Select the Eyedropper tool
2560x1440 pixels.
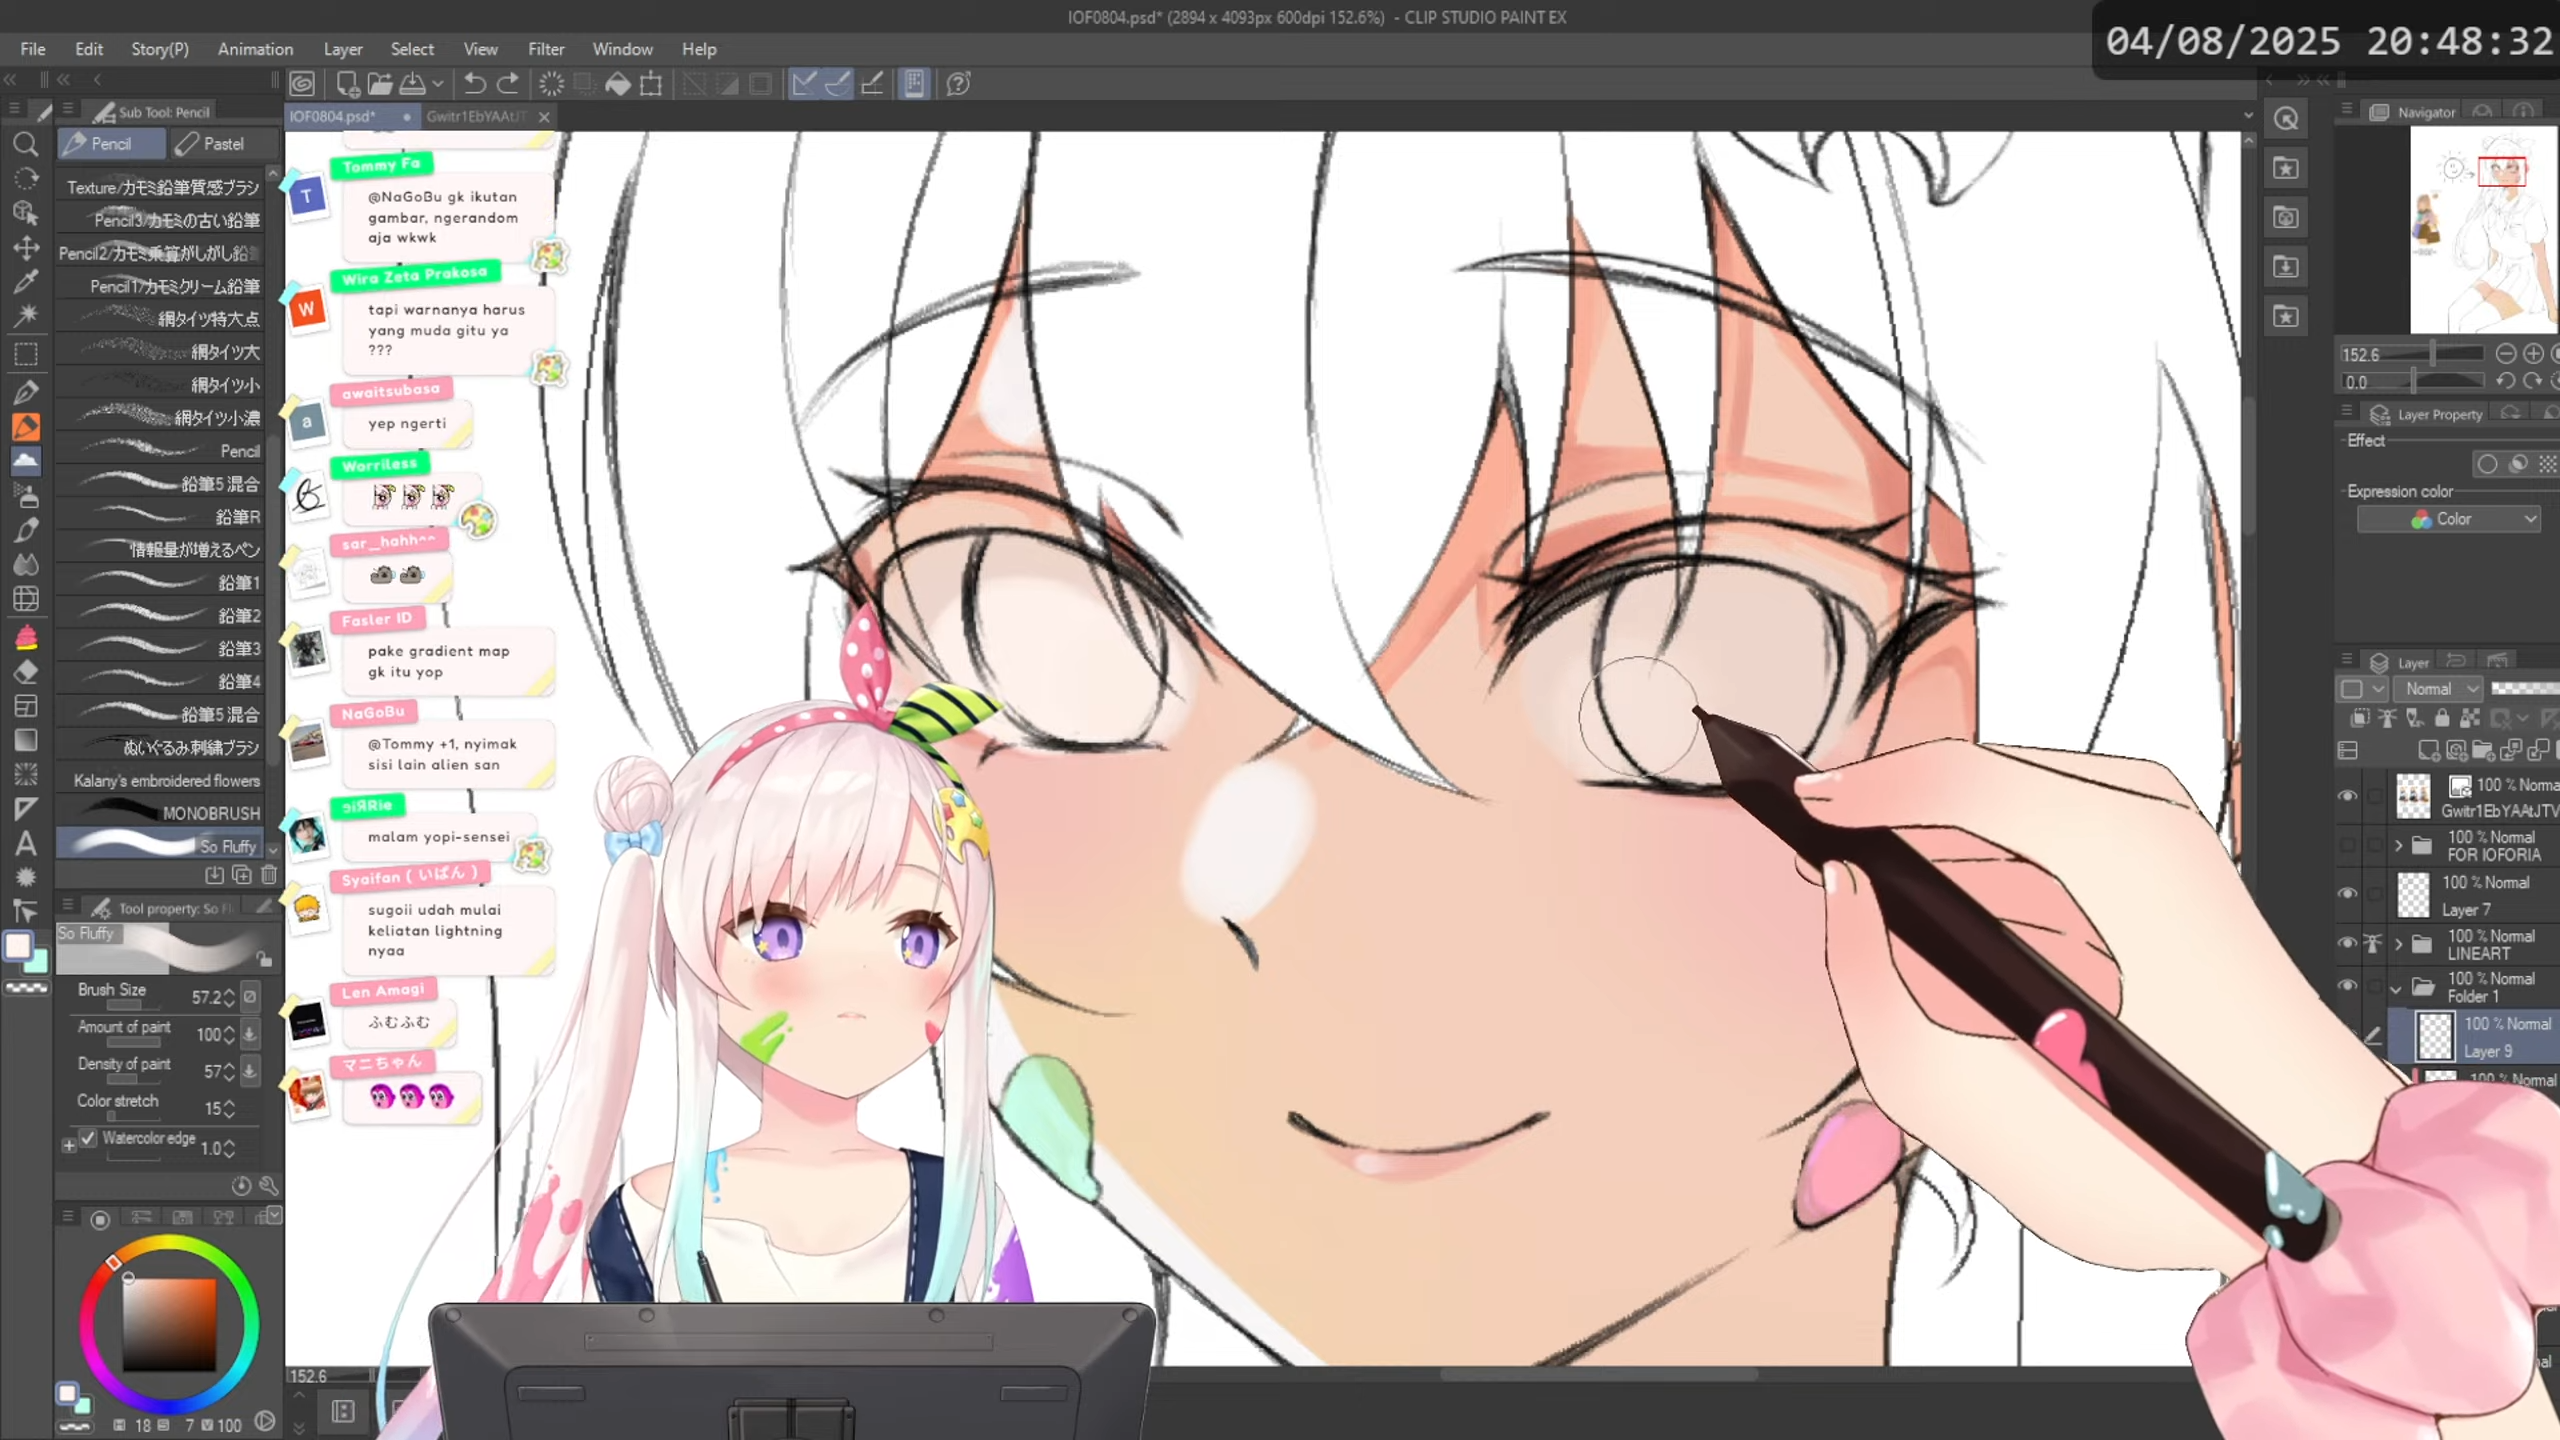(x=26, y=283)
